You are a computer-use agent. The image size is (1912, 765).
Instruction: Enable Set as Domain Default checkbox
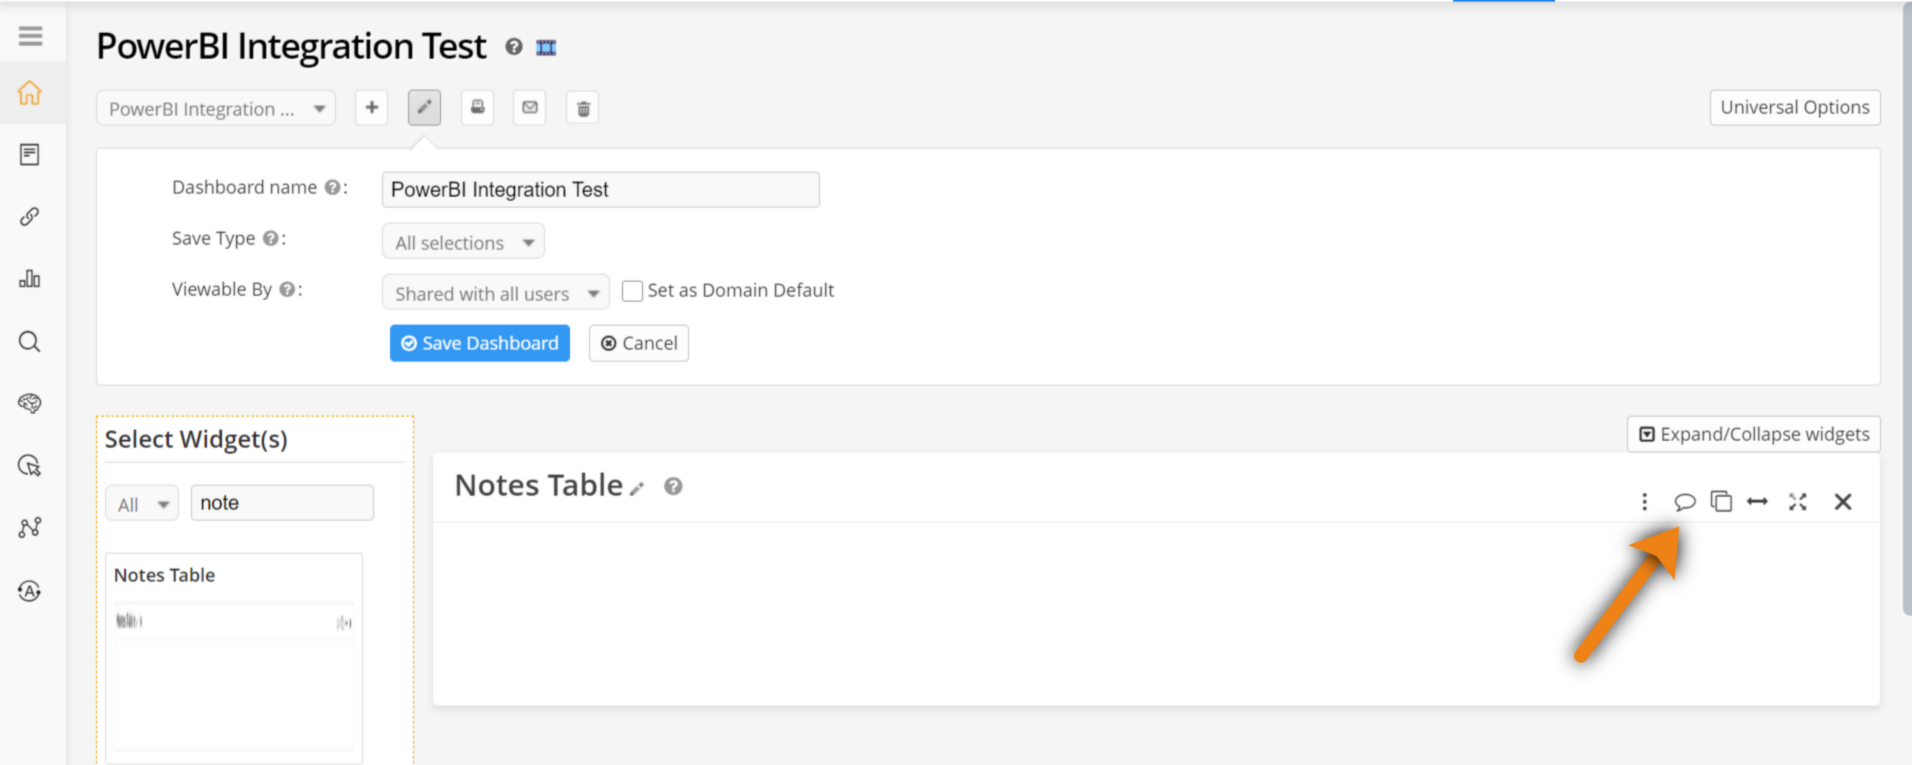click(632, 291)
